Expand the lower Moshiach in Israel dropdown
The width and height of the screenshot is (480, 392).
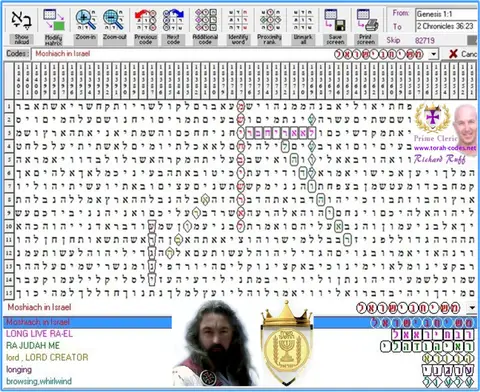[x=472, y=307]
